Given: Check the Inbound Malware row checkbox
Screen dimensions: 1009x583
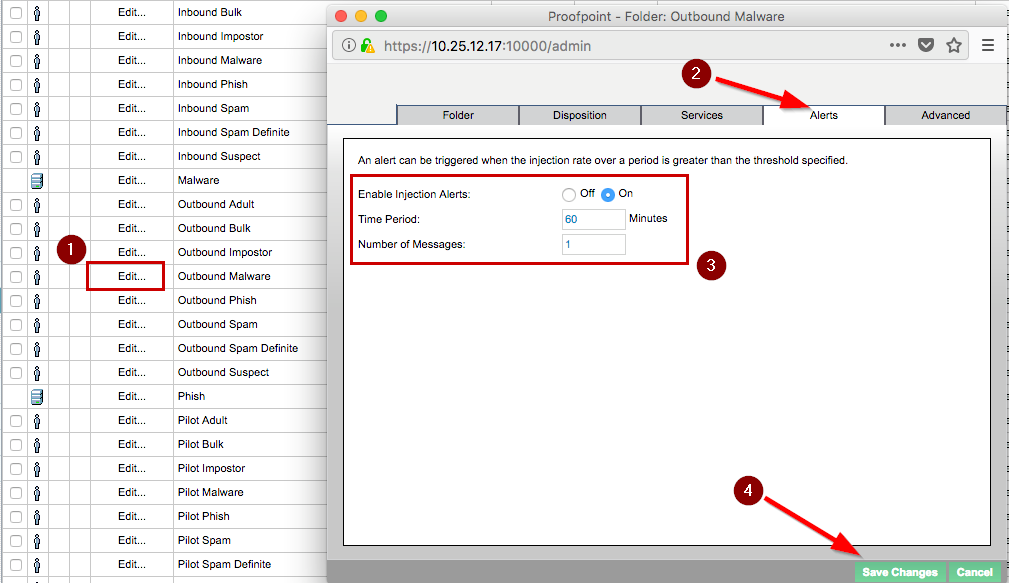Looking at the screenshot, I should [16, 61].
